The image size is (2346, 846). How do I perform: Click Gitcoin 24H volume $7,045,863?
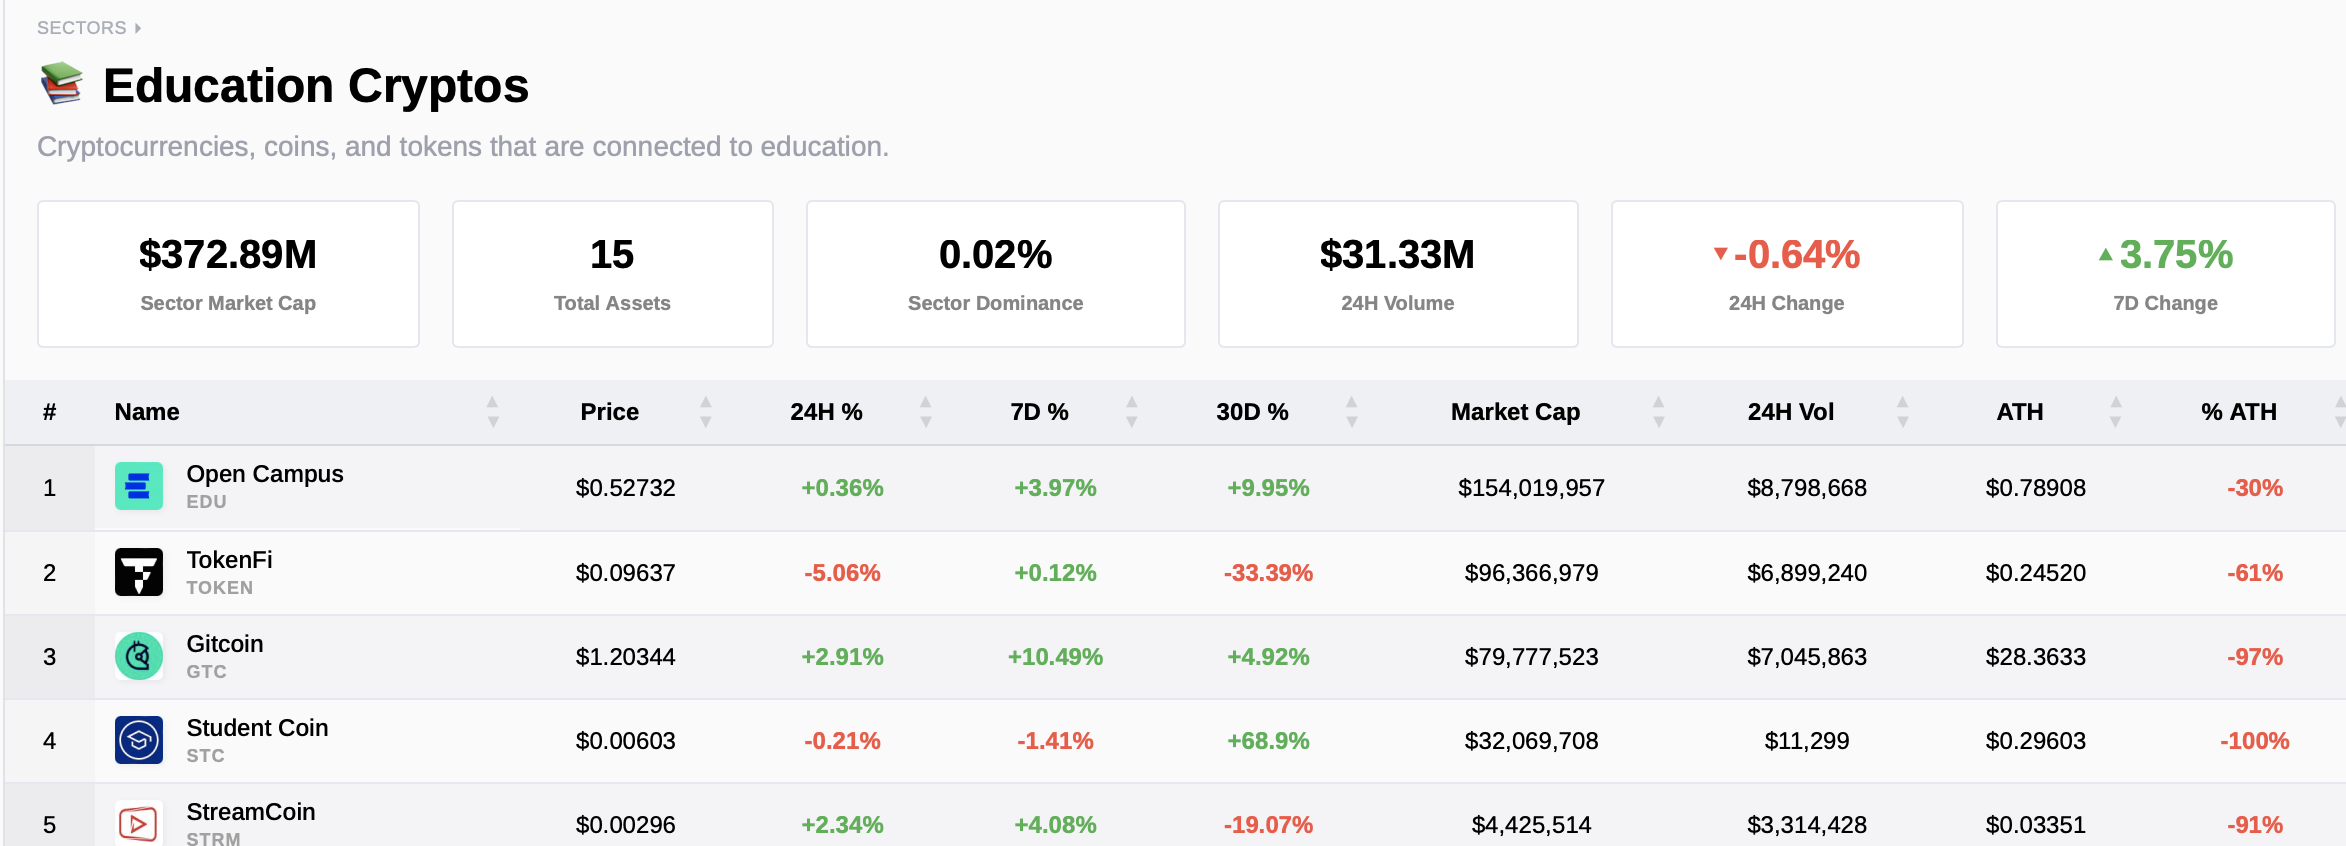(1807, 657)
